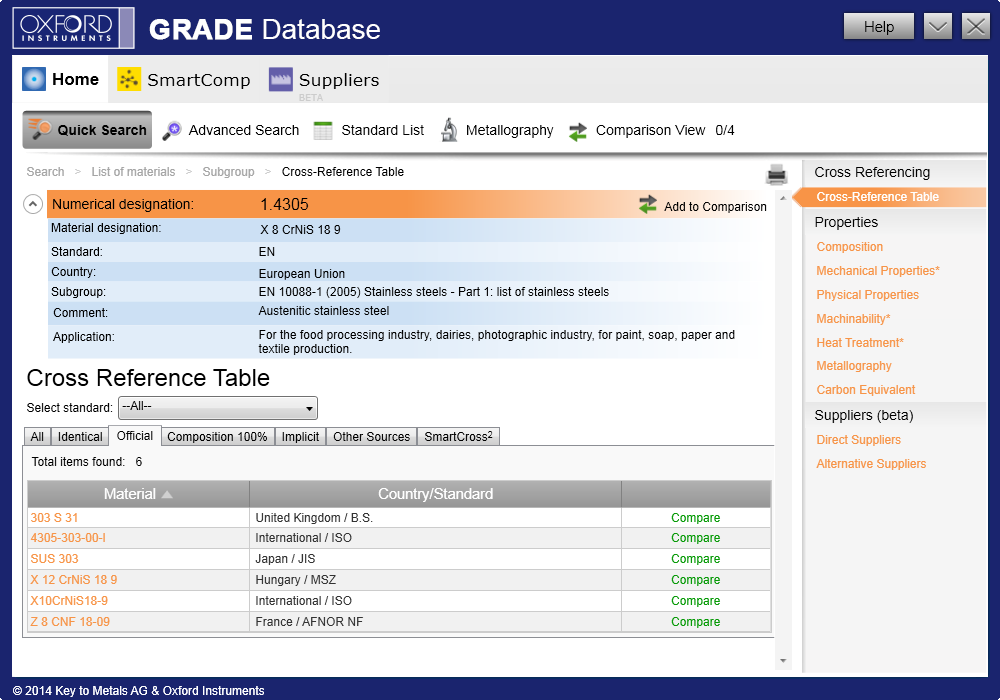This screenshot has width=1000, height=700.
Task: Open material Z 8 CNF 18-09
Action: click(x=70, y=622)
